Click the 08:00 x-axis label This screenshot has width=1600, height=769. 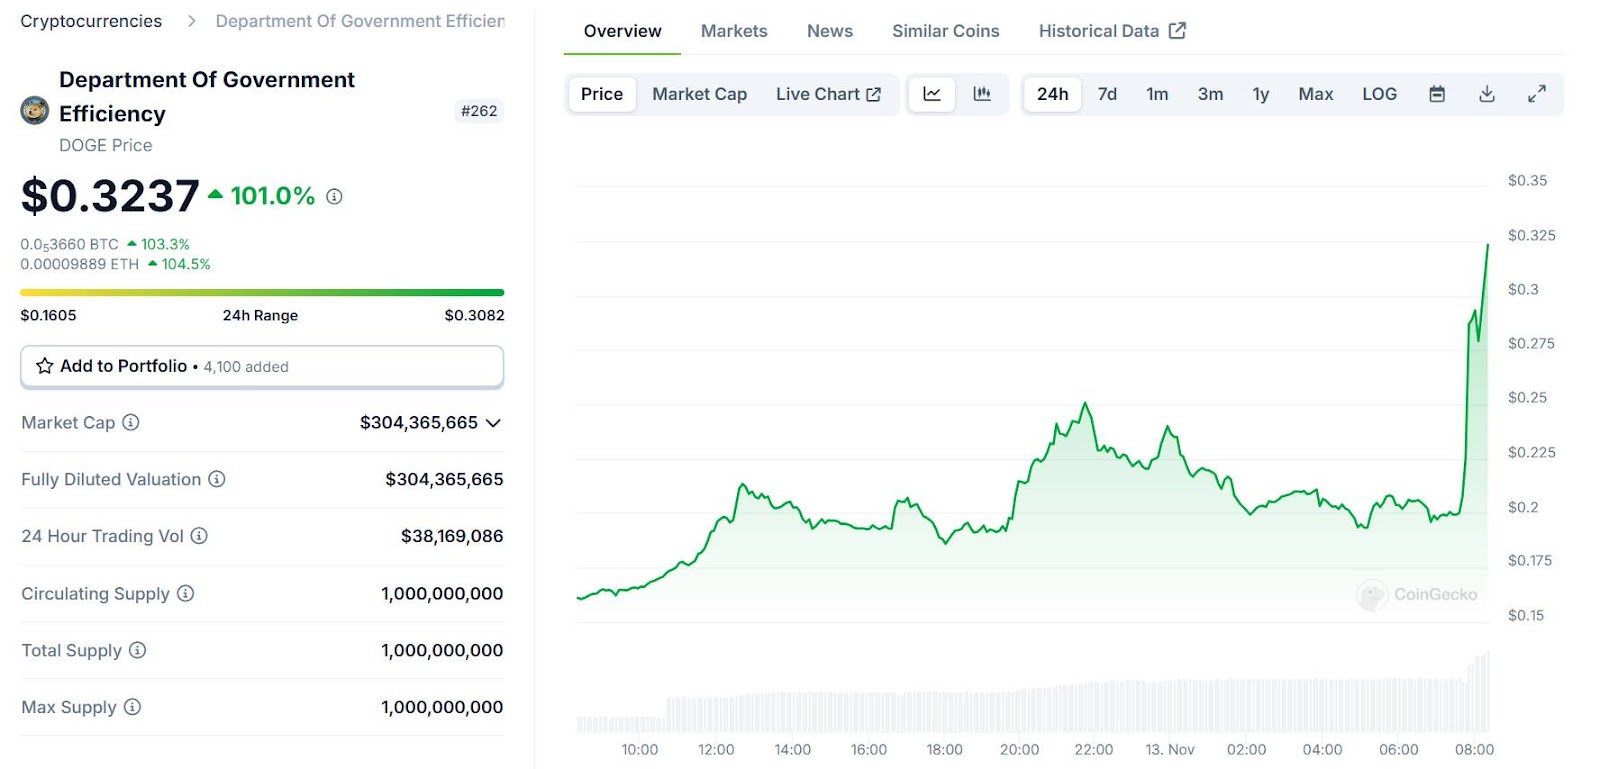pos(1474,749)
